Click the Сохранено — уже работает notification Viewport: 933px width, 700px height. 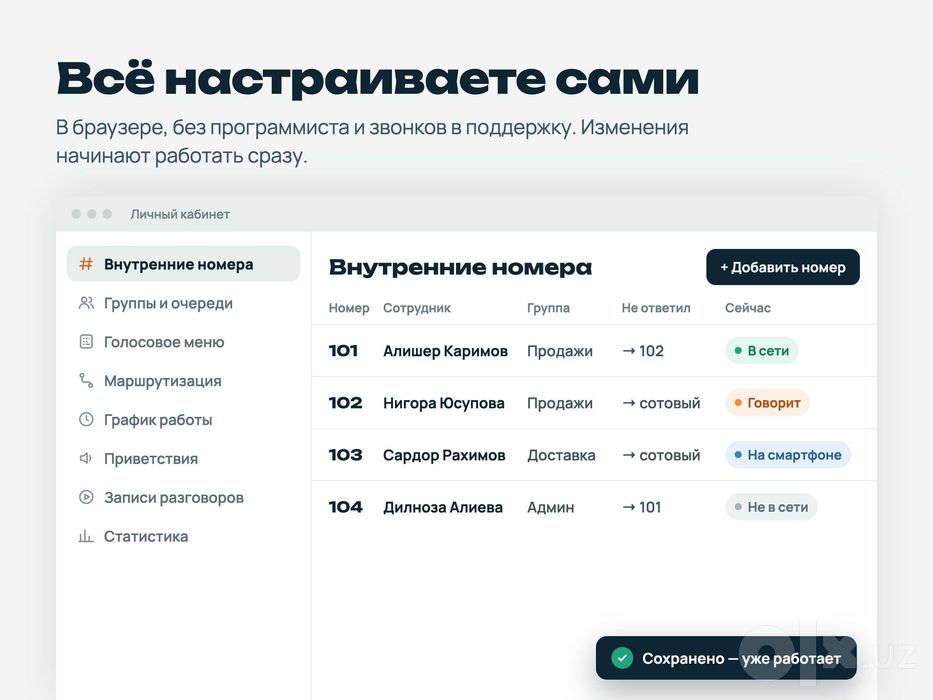[x=726, y=658]
